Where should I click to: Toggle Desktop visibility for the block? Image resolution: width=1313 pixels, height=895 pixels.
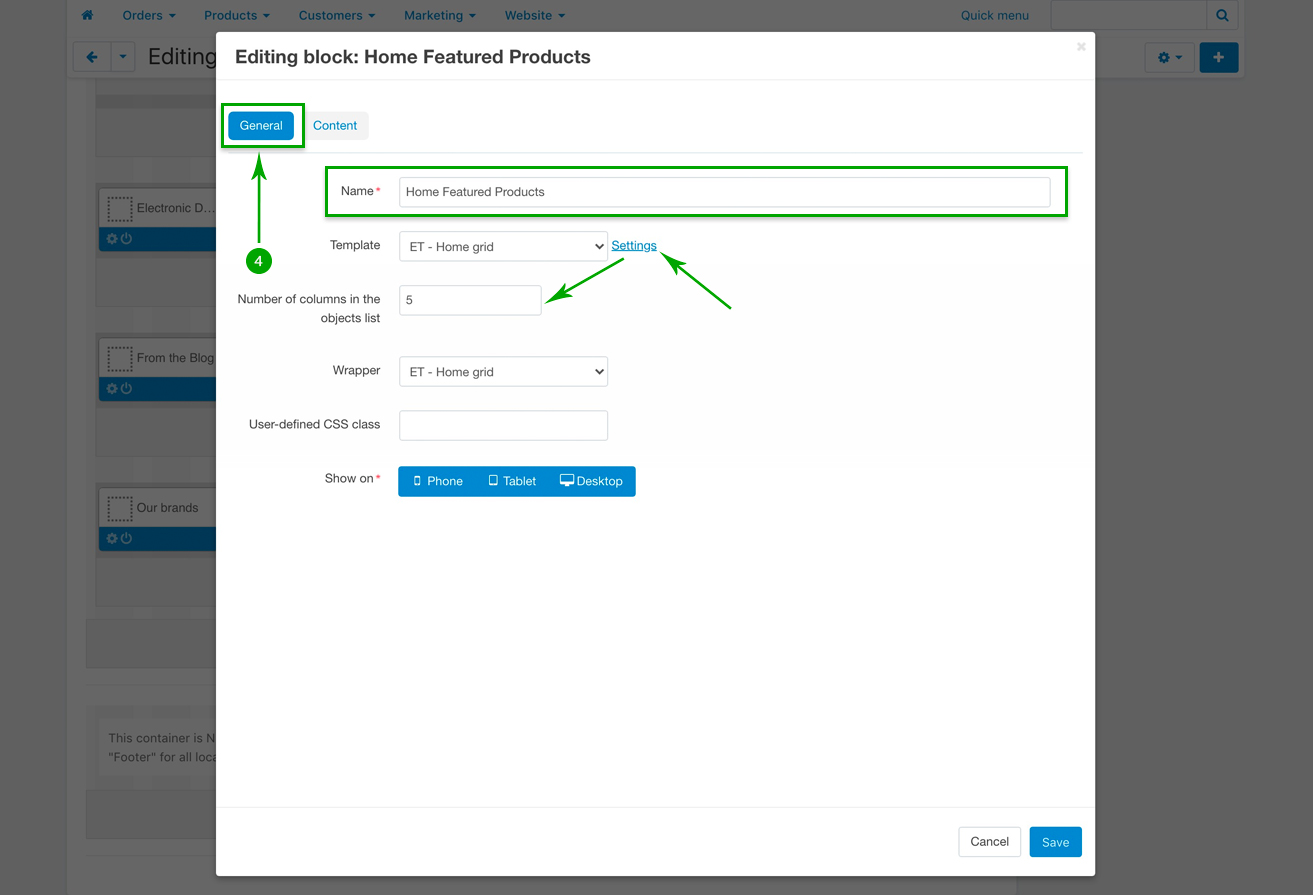tap(591, 481)
